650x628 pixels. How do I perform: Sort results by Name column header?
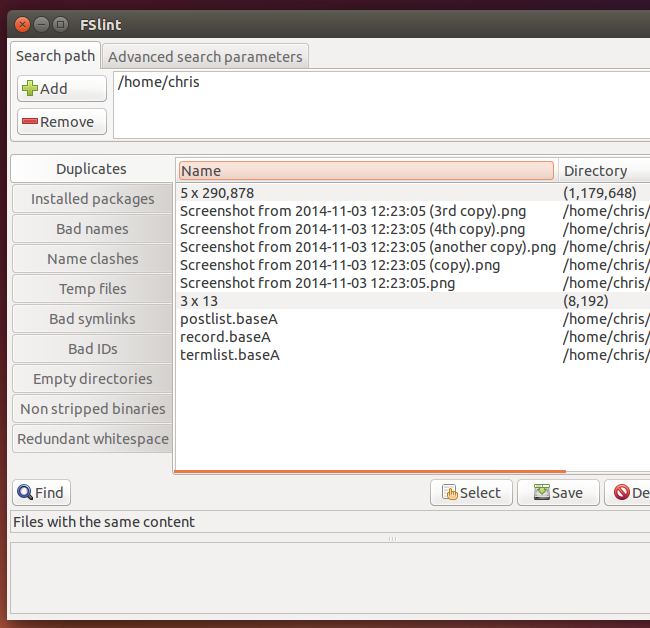coord(366,171)
